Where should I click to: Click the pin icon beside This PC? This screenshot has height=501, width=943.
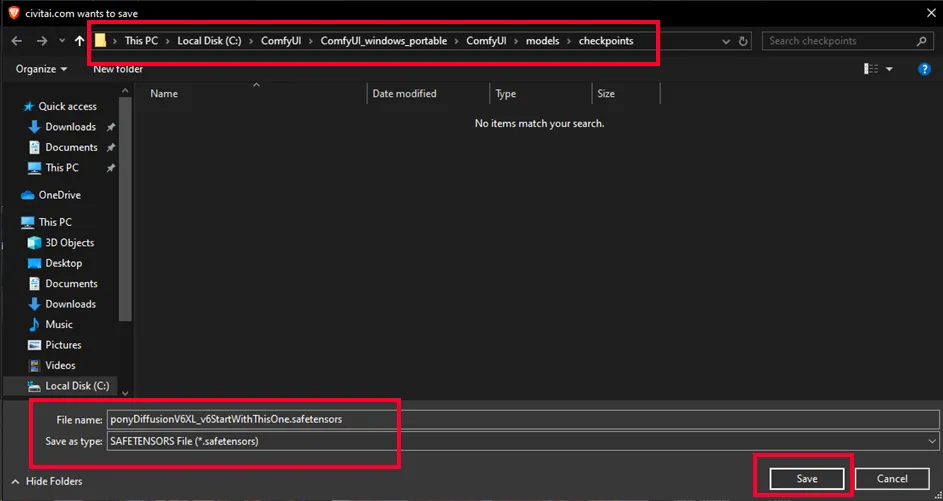(111, 168)
